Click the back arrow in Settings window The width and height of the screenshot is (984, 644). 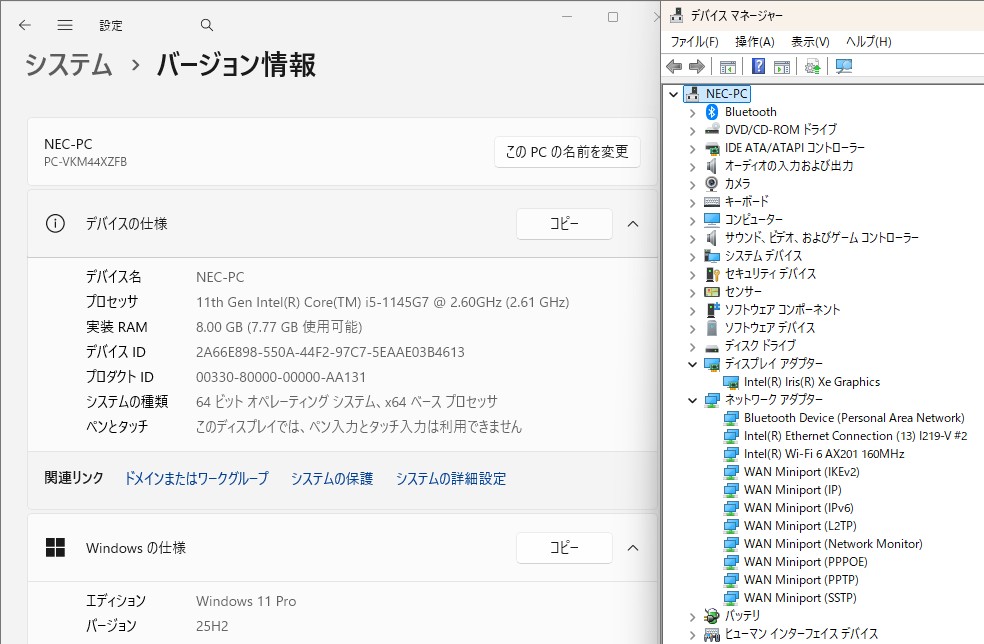coord(25,25)
